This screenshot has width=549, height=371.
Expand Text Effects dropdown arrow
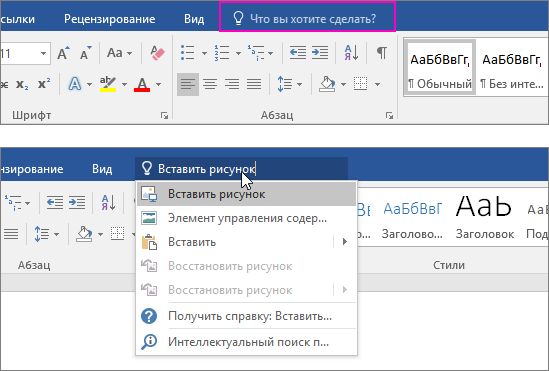(89, 84)
